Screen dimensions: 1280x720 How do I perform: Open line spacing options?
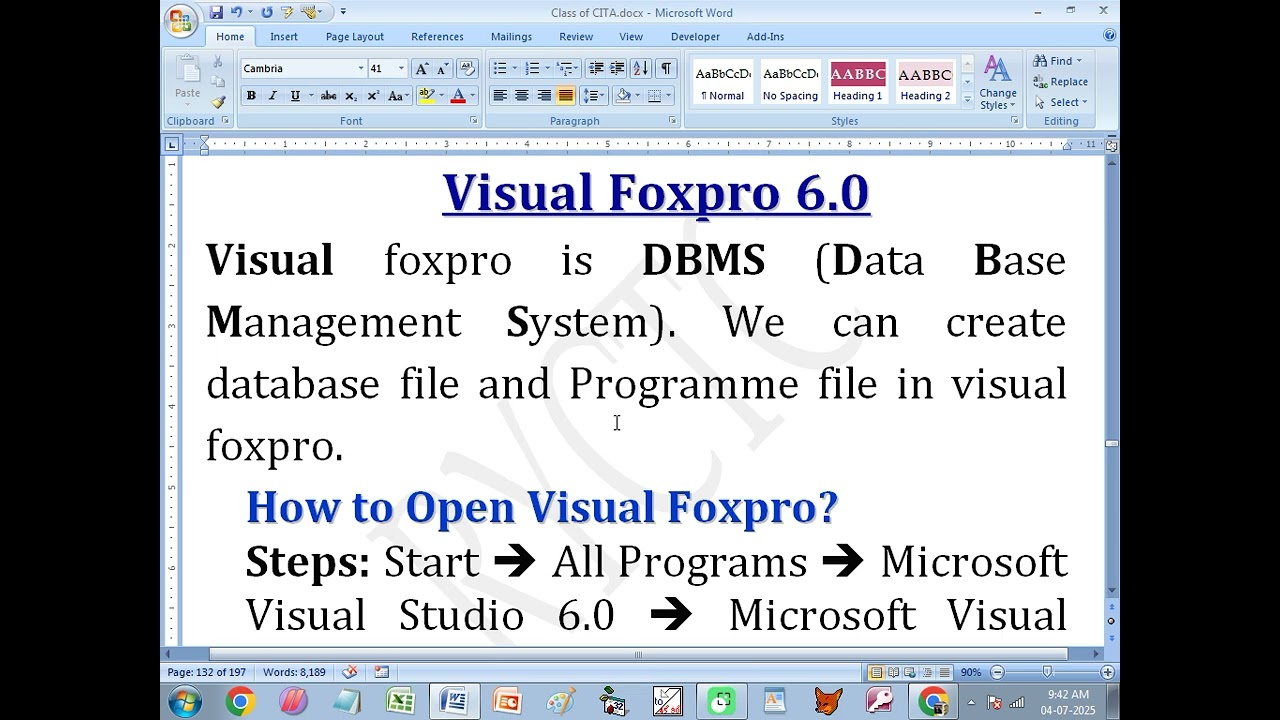594,96
